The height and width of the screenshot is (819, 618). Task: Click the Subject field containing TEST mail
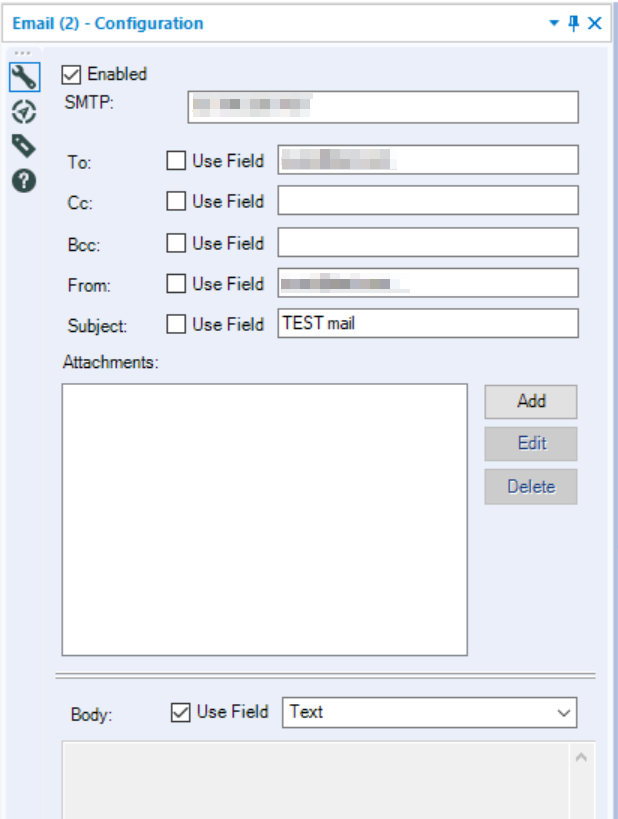[x=428, y=323]
